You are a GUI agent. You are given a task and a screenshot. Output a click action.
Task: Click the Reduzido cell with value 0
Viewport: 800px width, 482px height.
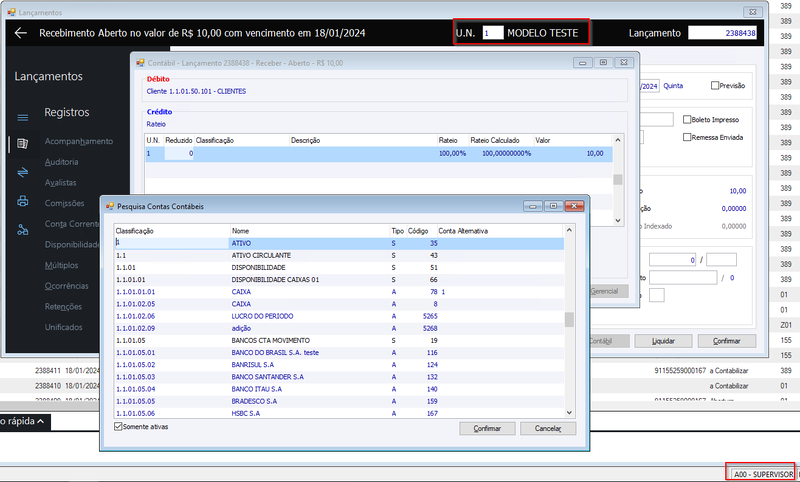(179, 154)
